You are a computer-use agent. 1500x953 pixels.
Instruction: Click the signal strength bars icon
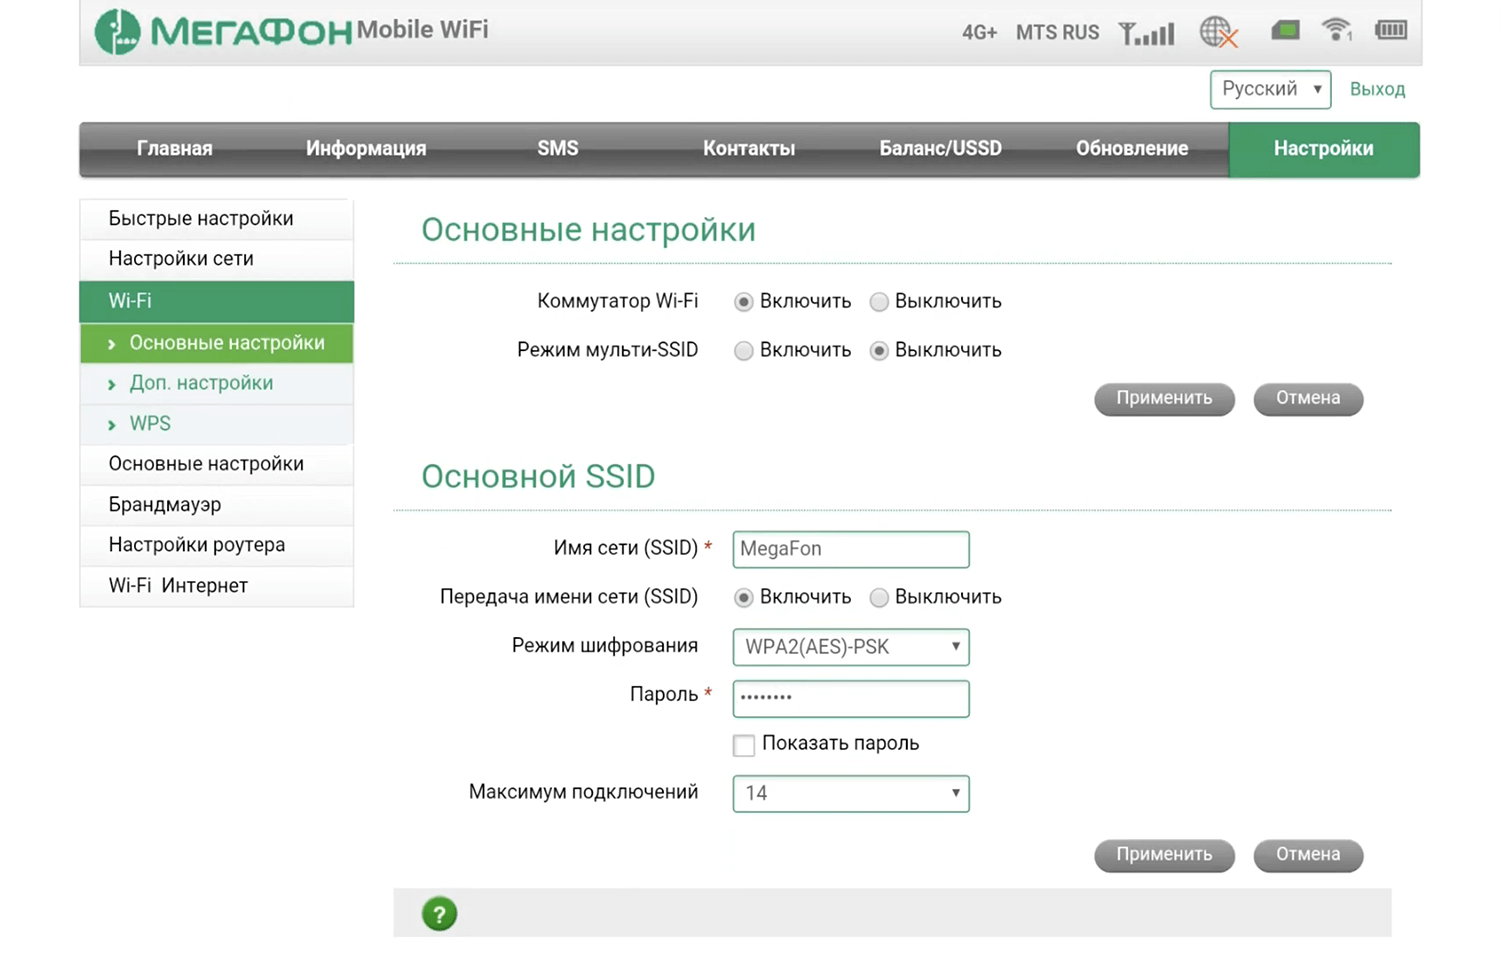[1146, 33]
